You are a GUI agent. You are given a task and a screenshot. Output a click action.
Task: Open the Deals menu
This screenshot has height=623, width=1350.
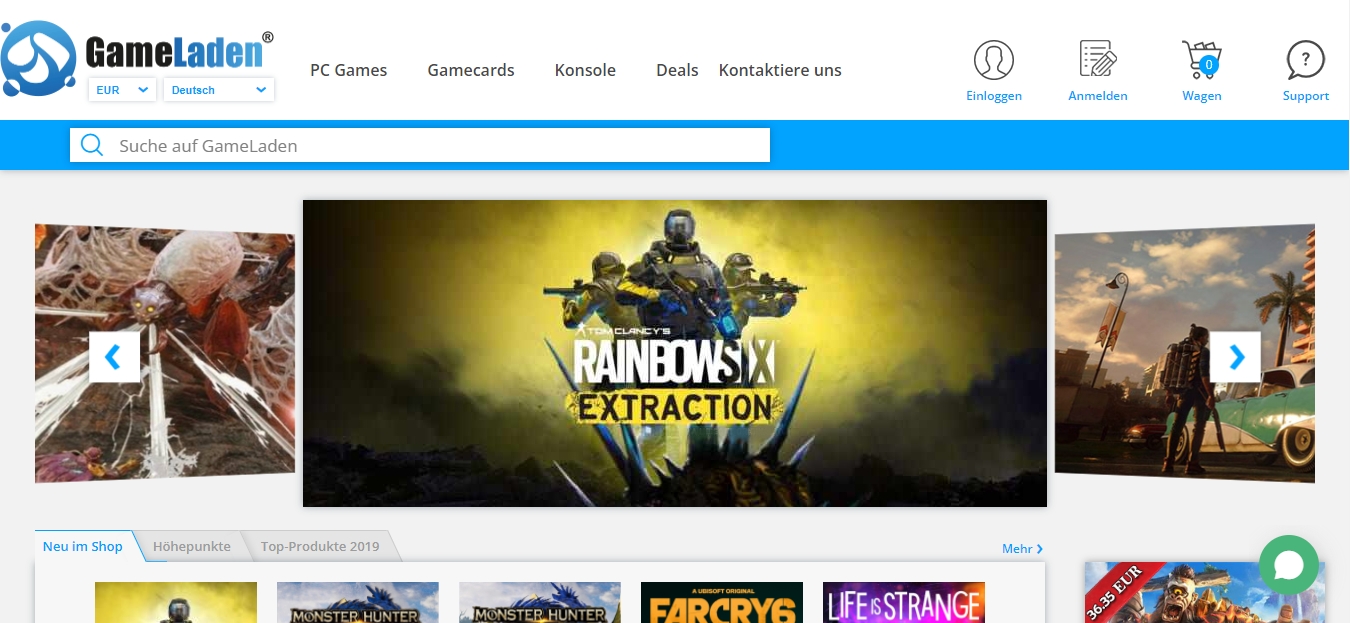(677, 70)
